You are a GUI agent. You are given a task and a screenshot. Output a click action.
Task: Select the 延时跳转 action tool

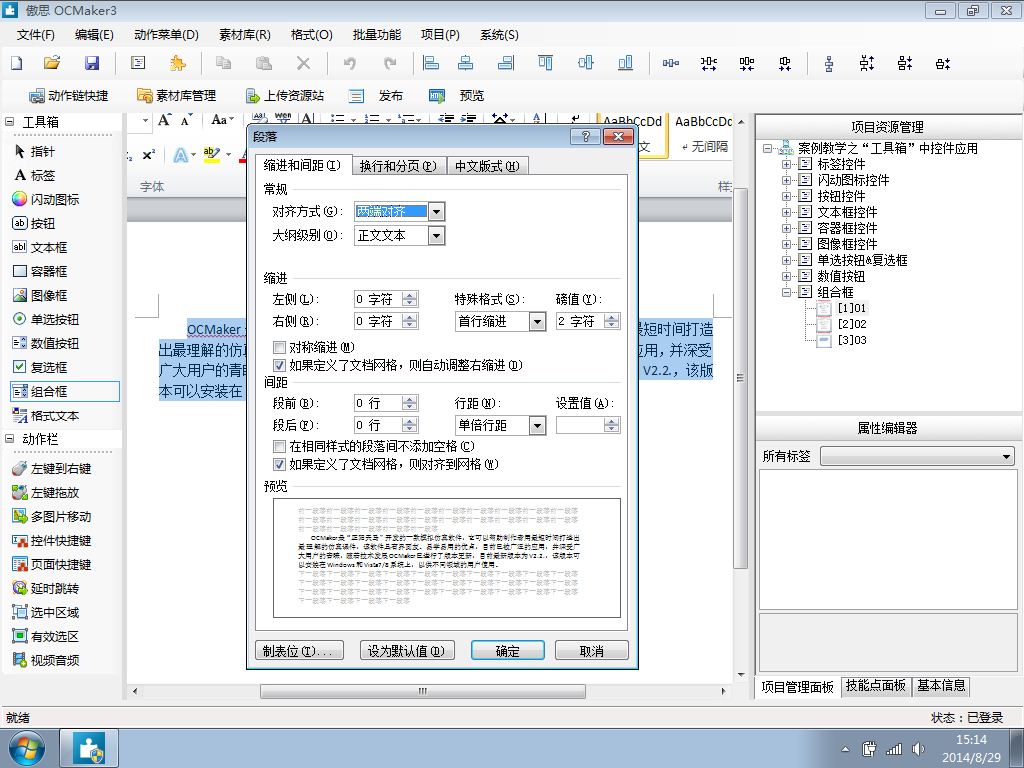tap(45, 588)
